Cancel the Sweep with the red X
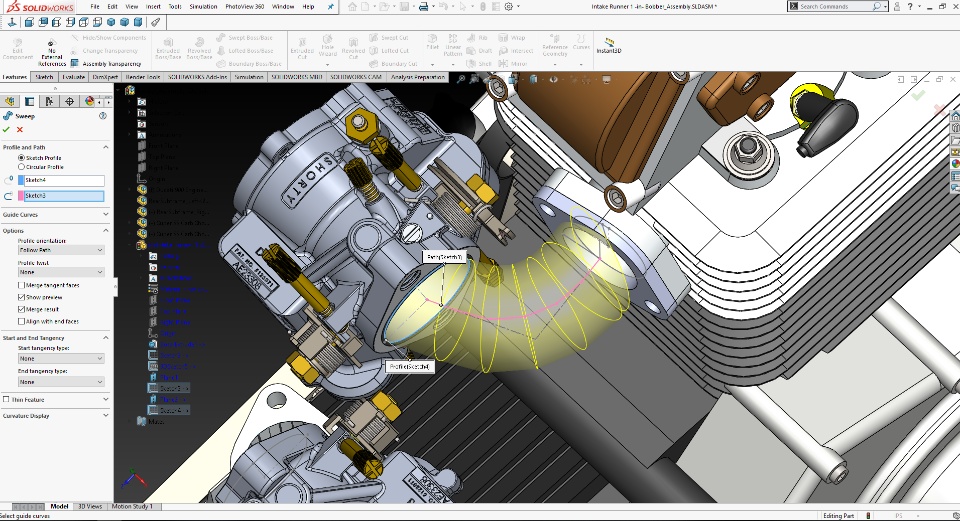960x521 pixels. click(x=20, y=129)
